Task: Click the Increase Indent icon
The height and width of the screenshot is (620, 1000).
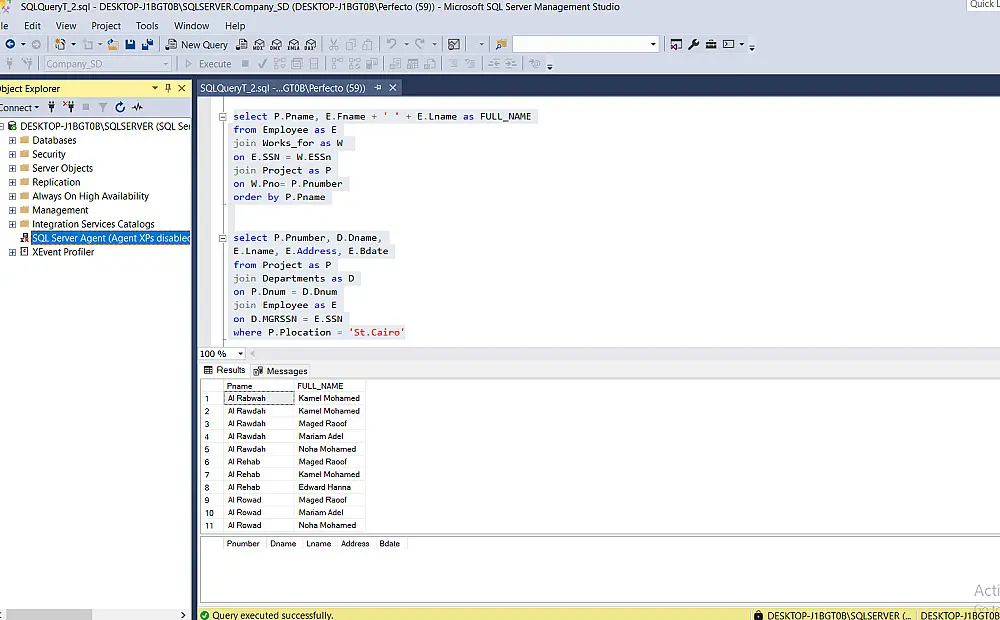Action: pyautogui.click(x=511, y=64)
